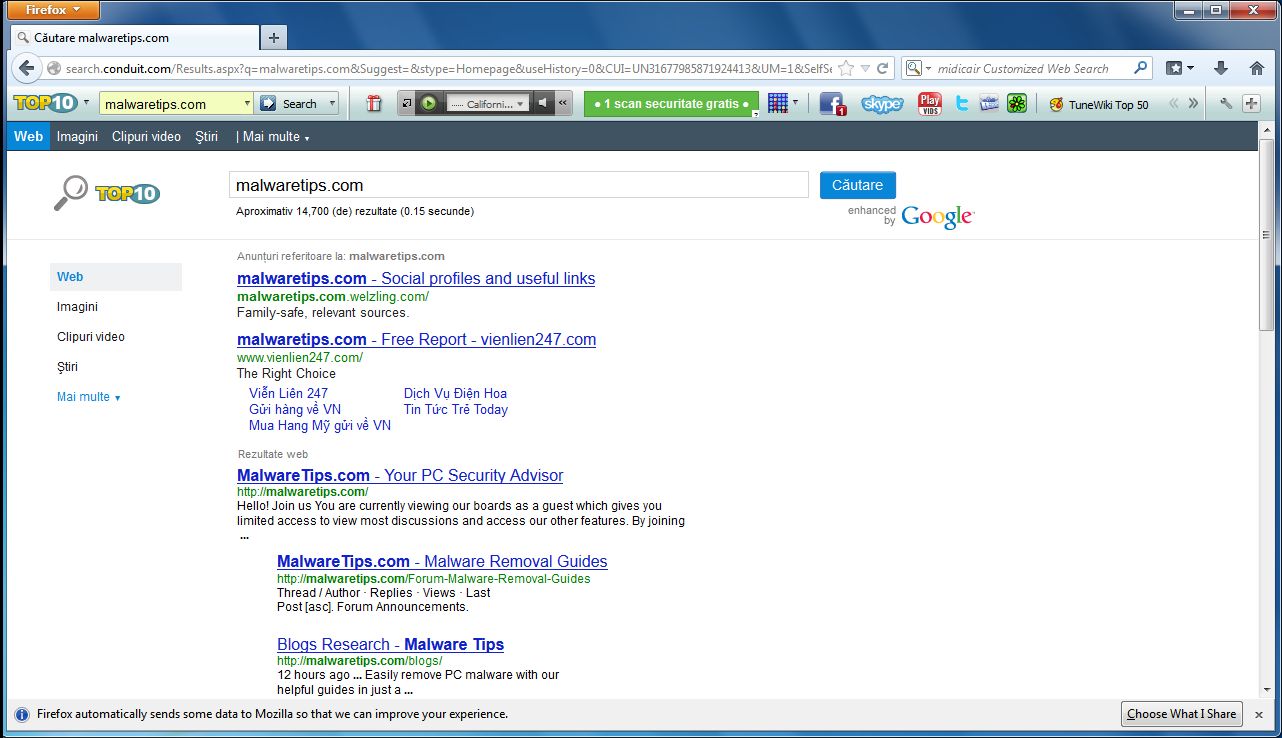Open the toolbar search box history dropdown
This screenshot has width=1282, height=738.
[247, 103]
